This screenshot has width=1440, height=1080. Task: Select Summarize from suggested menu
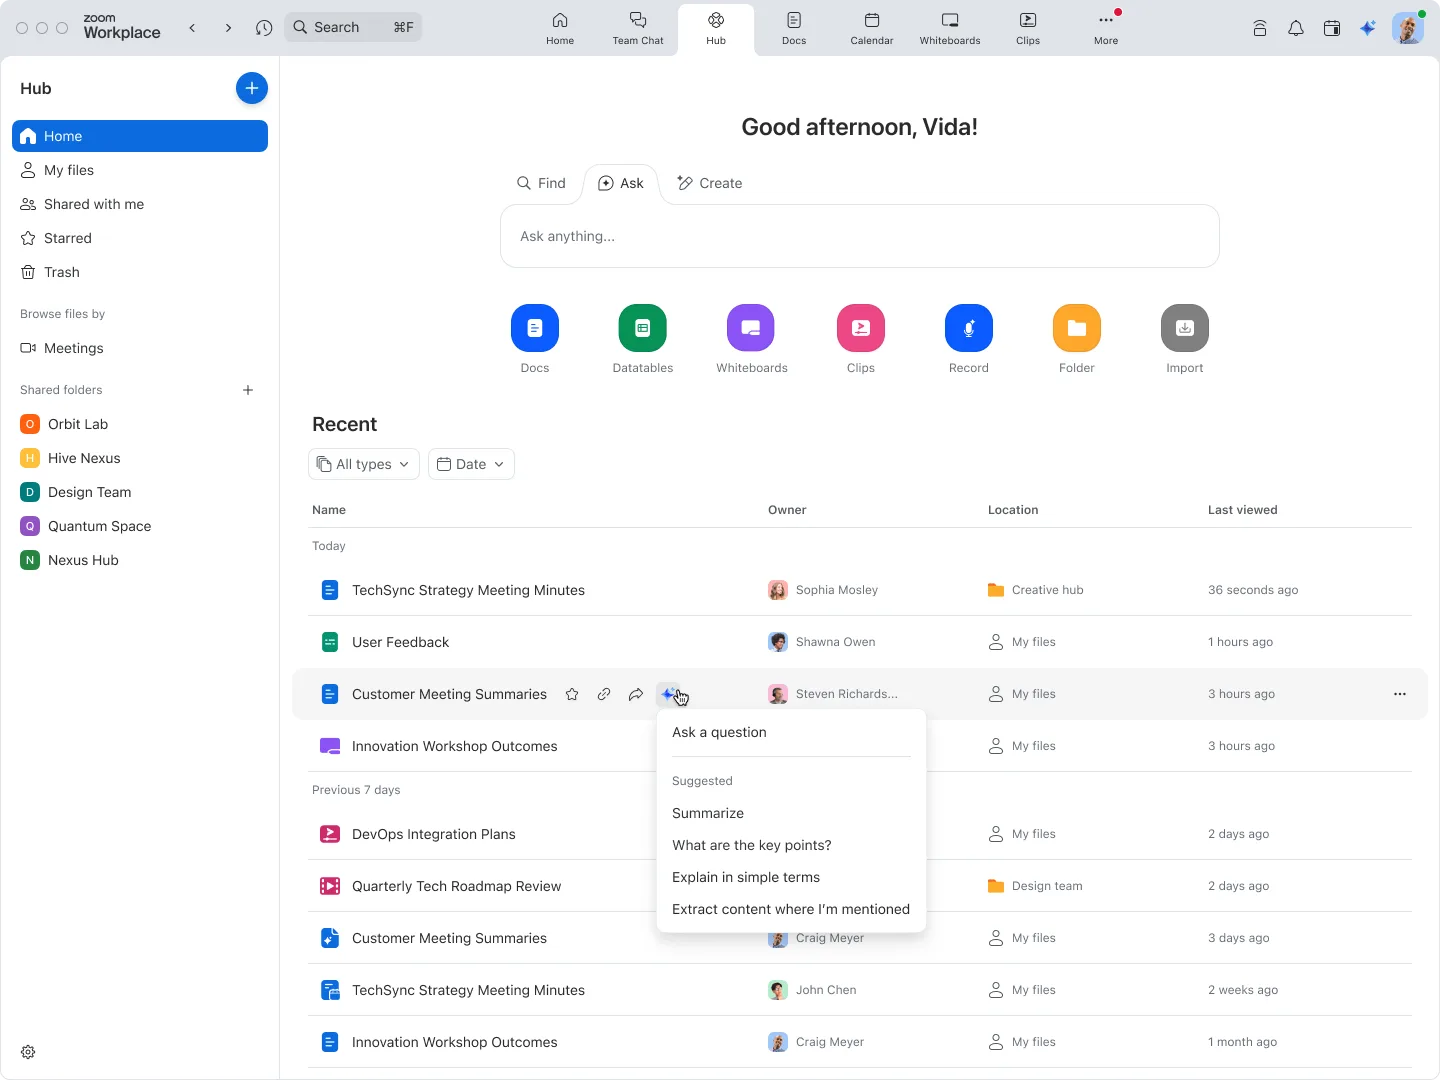coord(708,813)
